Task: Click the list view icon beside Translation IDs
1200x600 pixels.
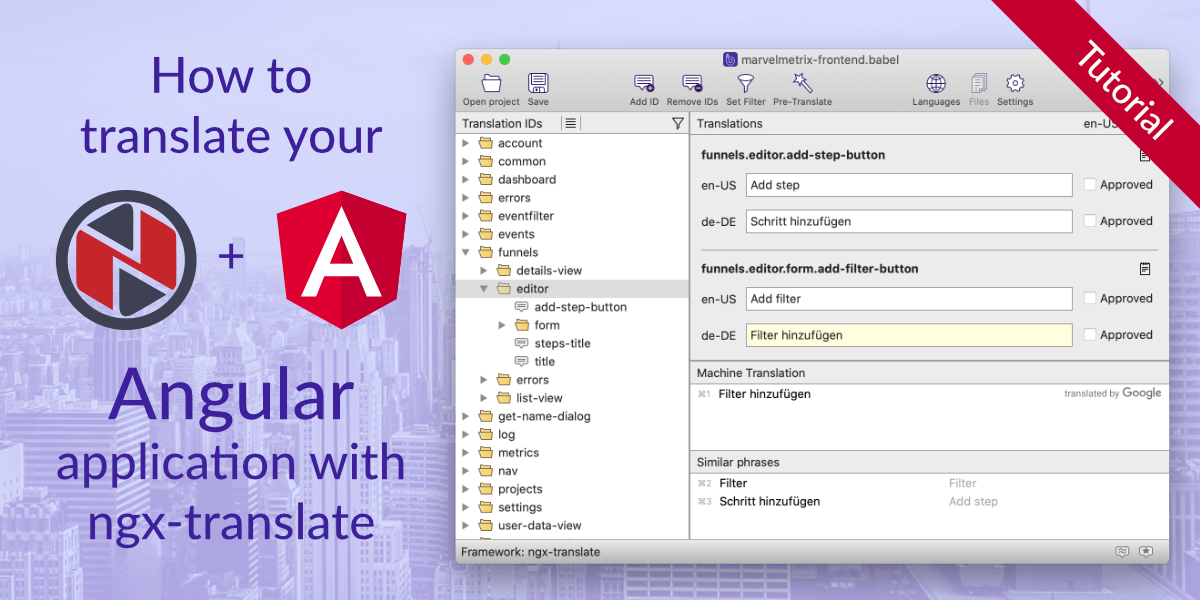Action: [570, 123]
